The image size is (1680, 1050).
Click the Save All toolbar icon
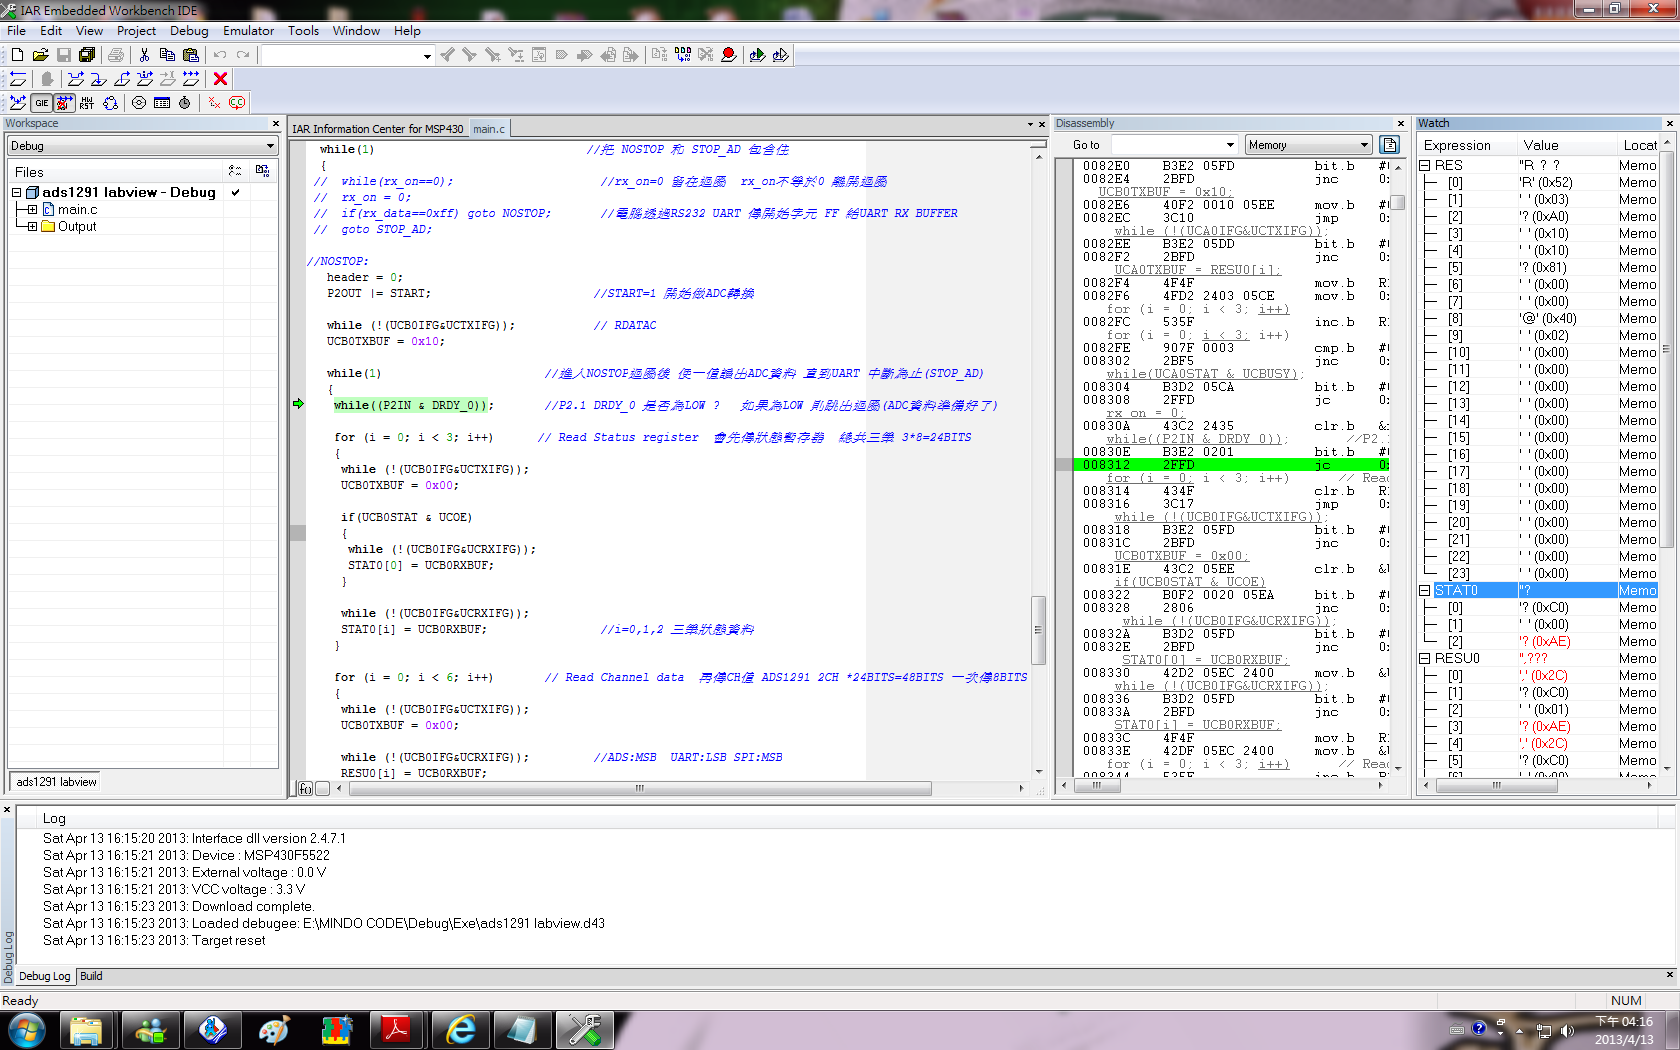coord(87,55)
